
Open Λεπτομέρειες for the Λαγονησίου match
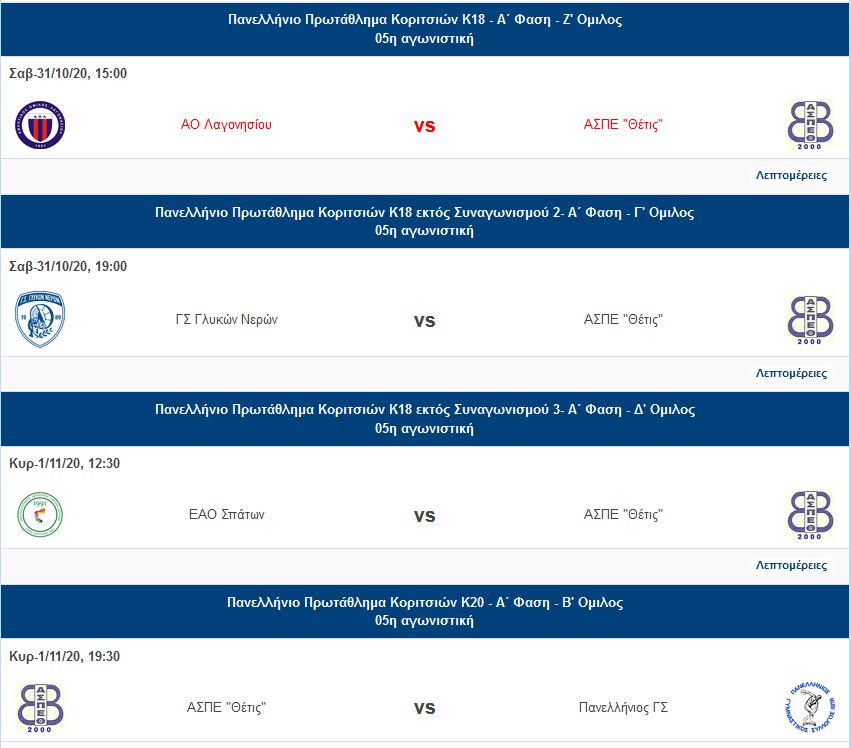791,176
